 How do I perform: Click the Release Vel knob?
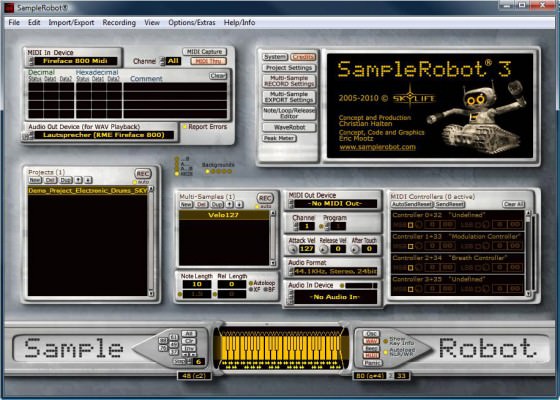(324, 249)
